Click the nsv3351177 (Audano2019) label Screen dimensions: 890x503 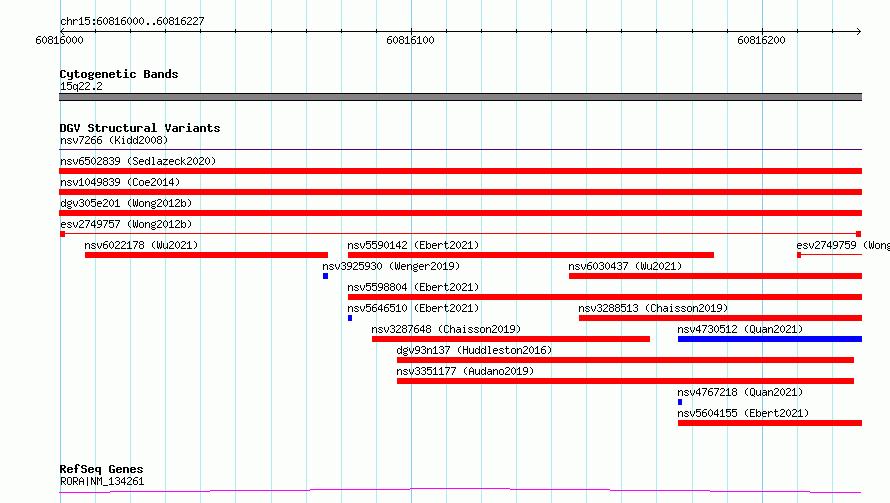(x=465, y=371)
